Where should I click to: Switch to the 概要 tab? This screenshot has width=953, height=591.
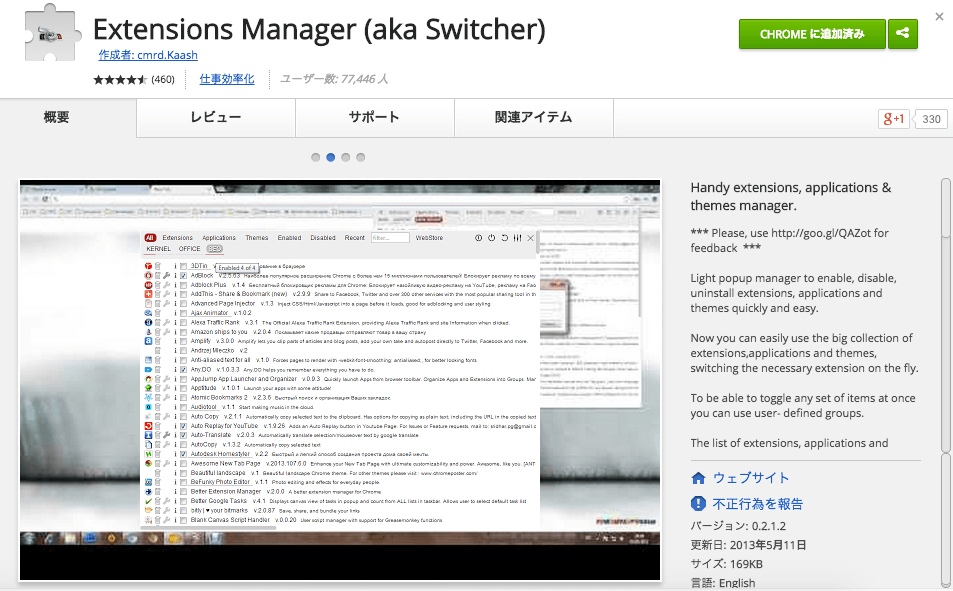point(57,117)
